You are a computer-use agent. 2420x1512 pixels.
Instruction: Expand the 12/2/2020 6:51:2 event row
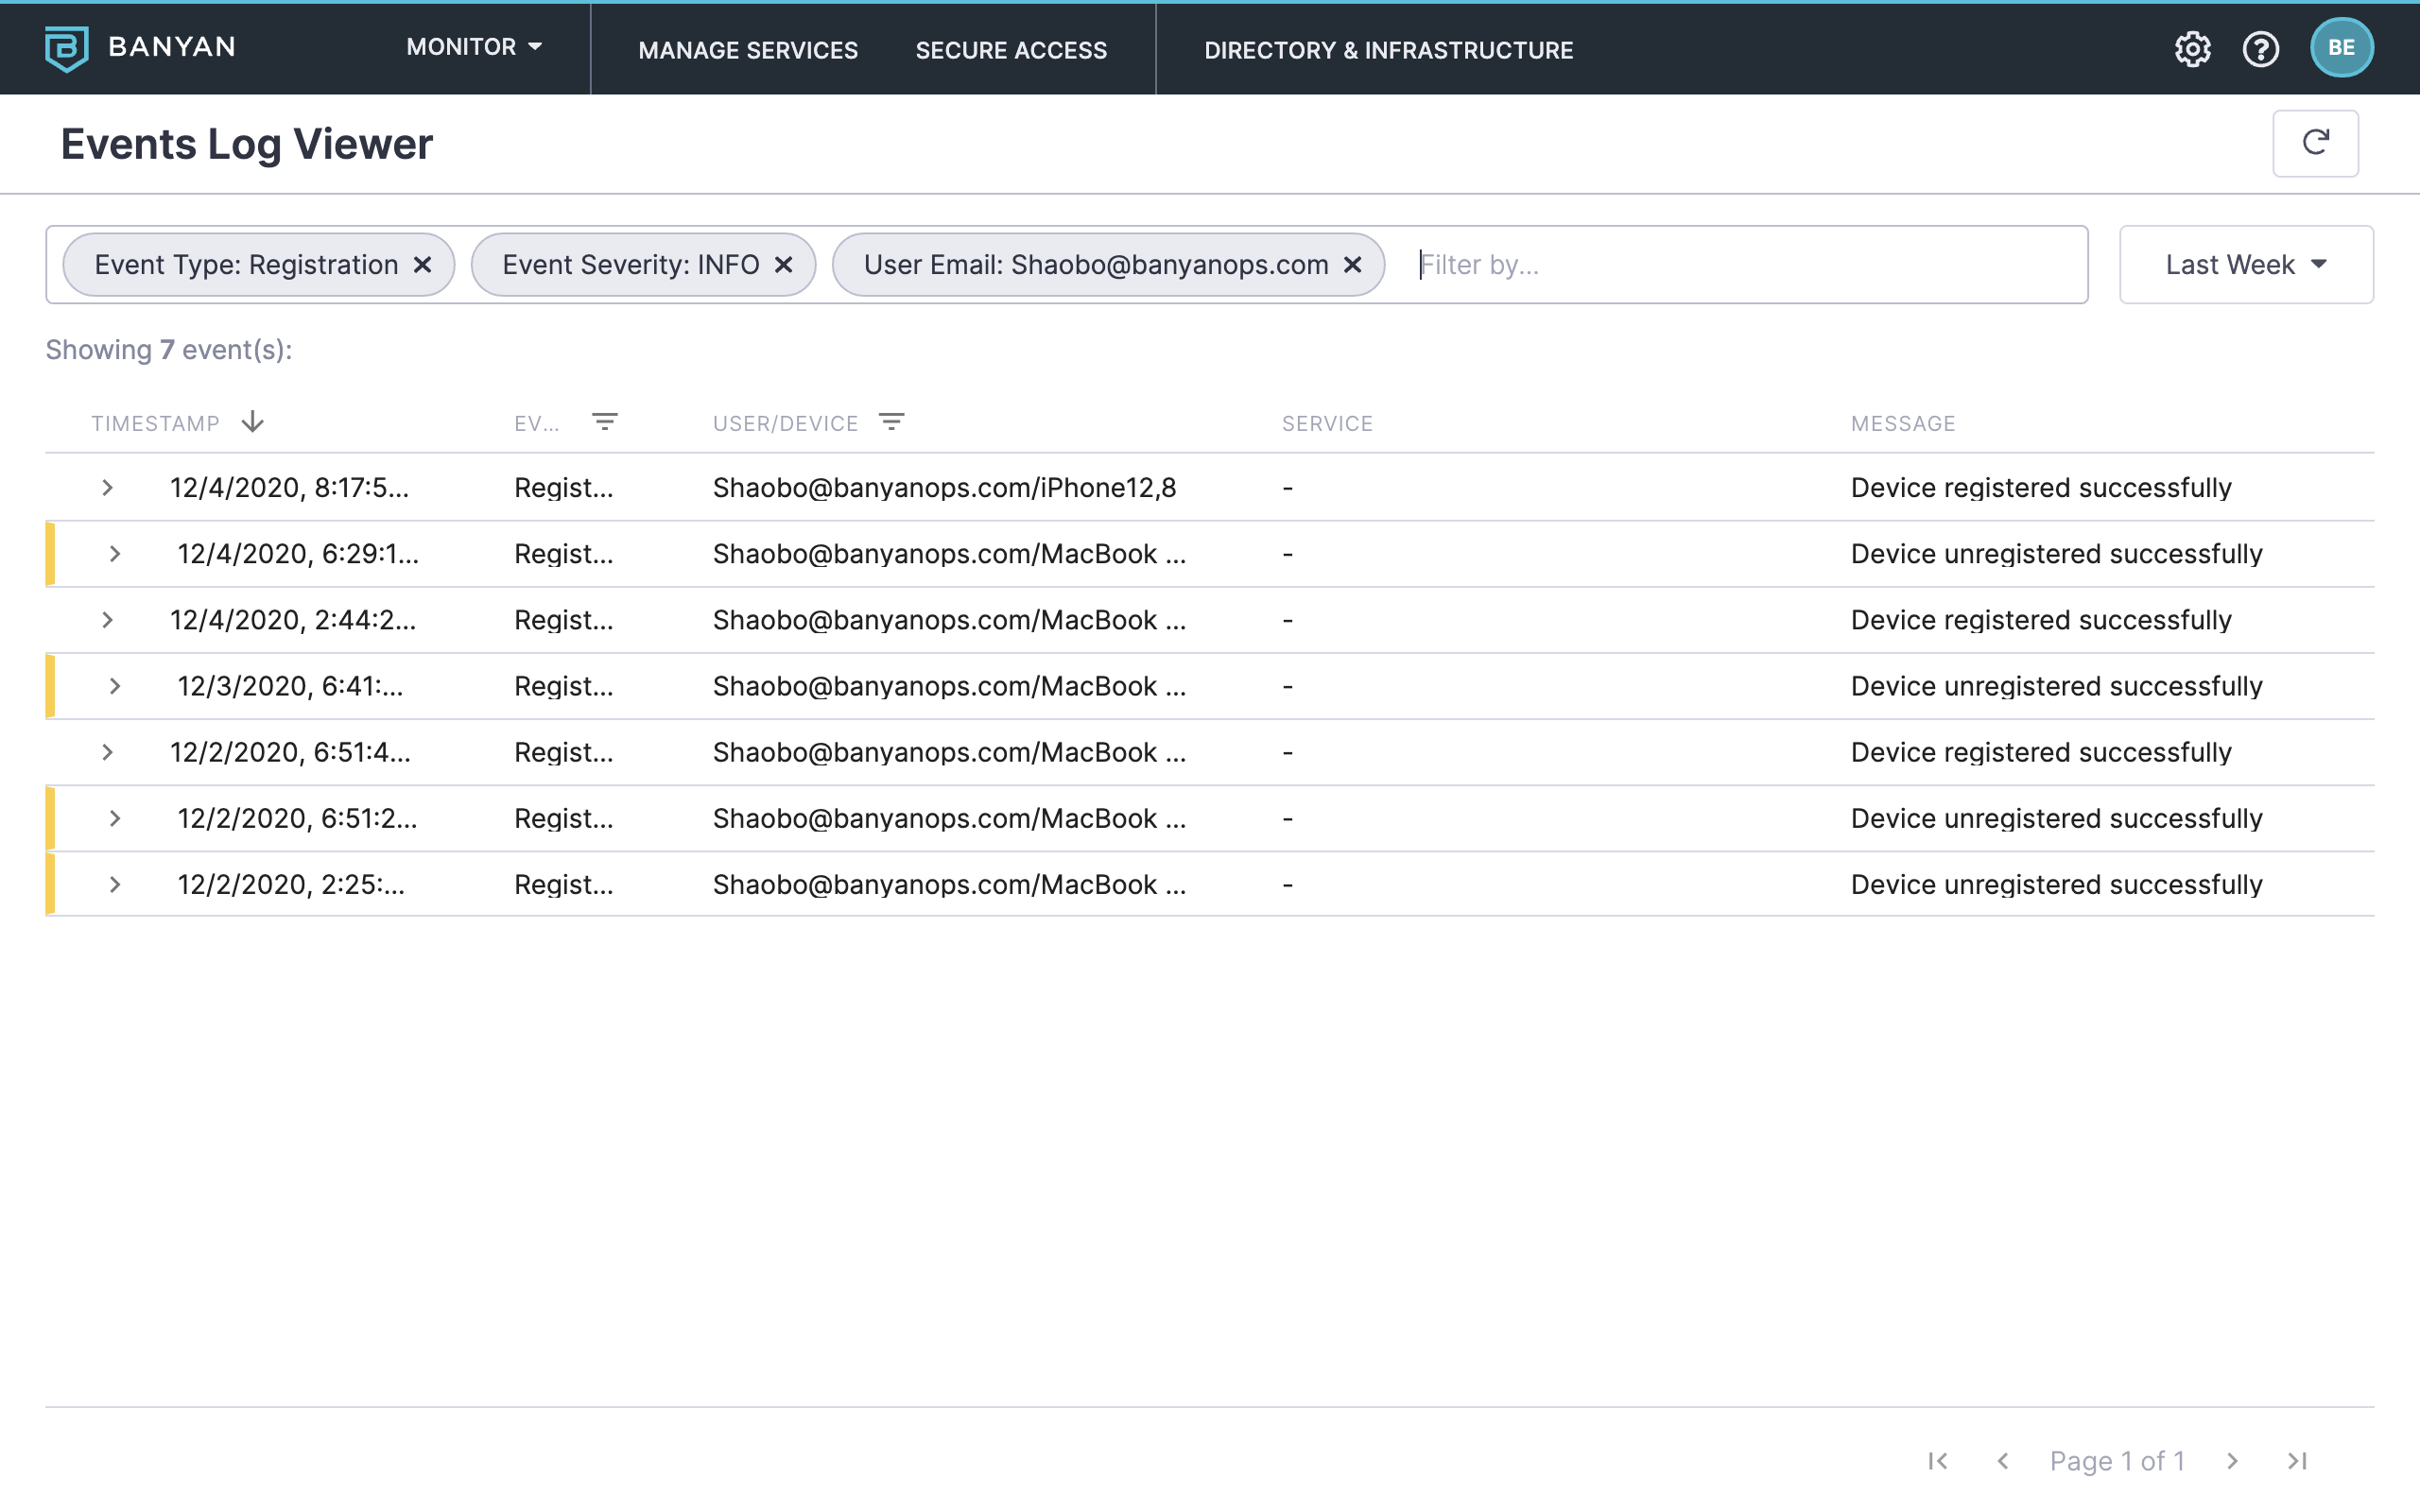pos(114,818)
